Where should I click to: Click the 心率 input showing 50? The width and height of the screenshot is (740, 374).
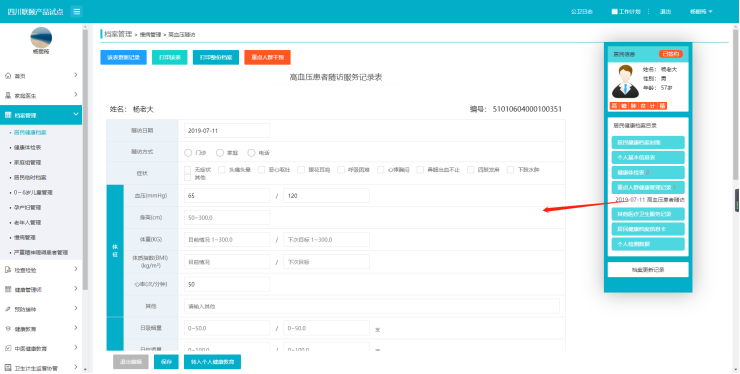[x=227, y=284]
